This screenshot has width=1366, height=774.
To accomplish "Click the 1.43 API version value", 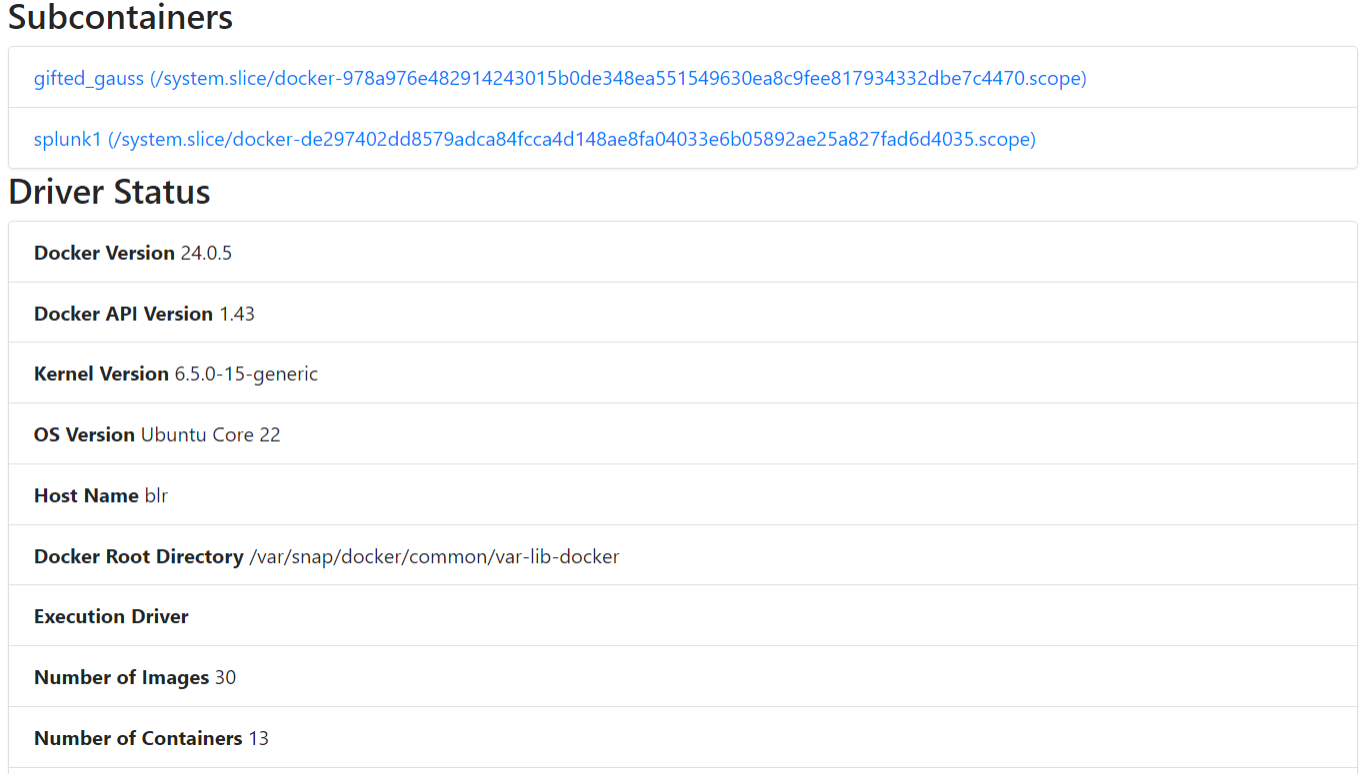I will tap(237, 314).
